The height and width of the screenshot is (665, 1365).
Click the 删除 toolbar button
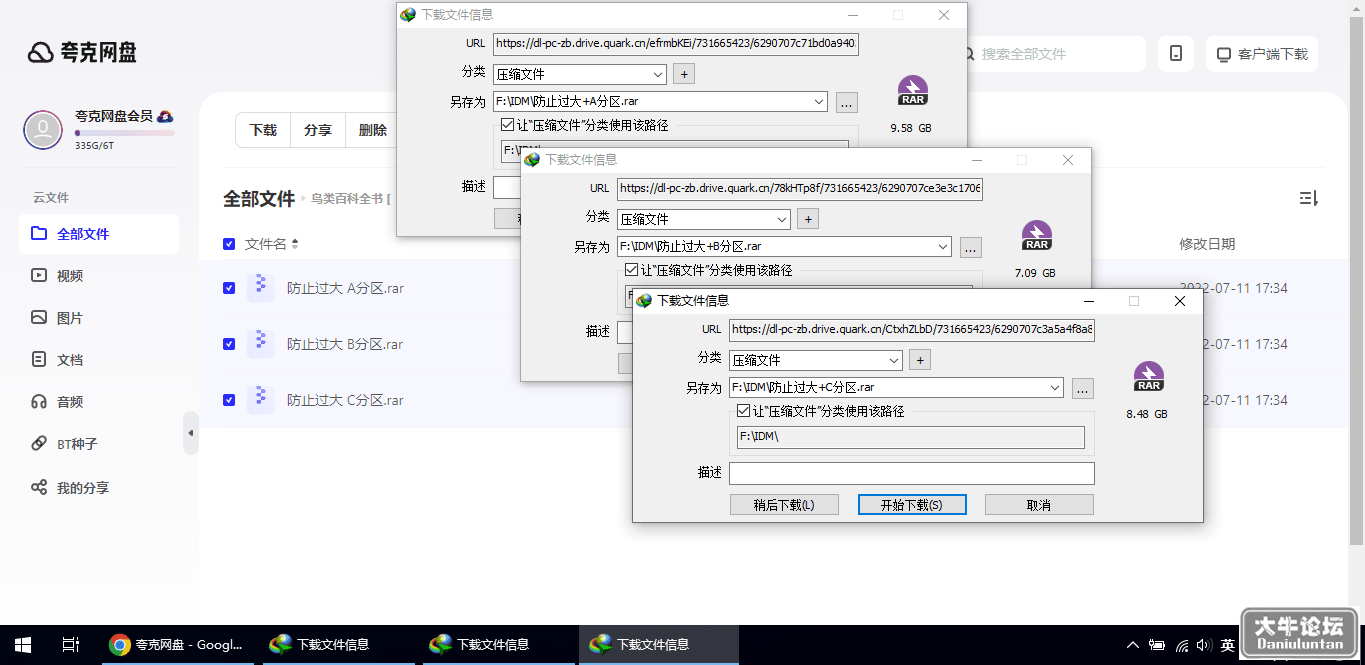[x=373, y=130]
